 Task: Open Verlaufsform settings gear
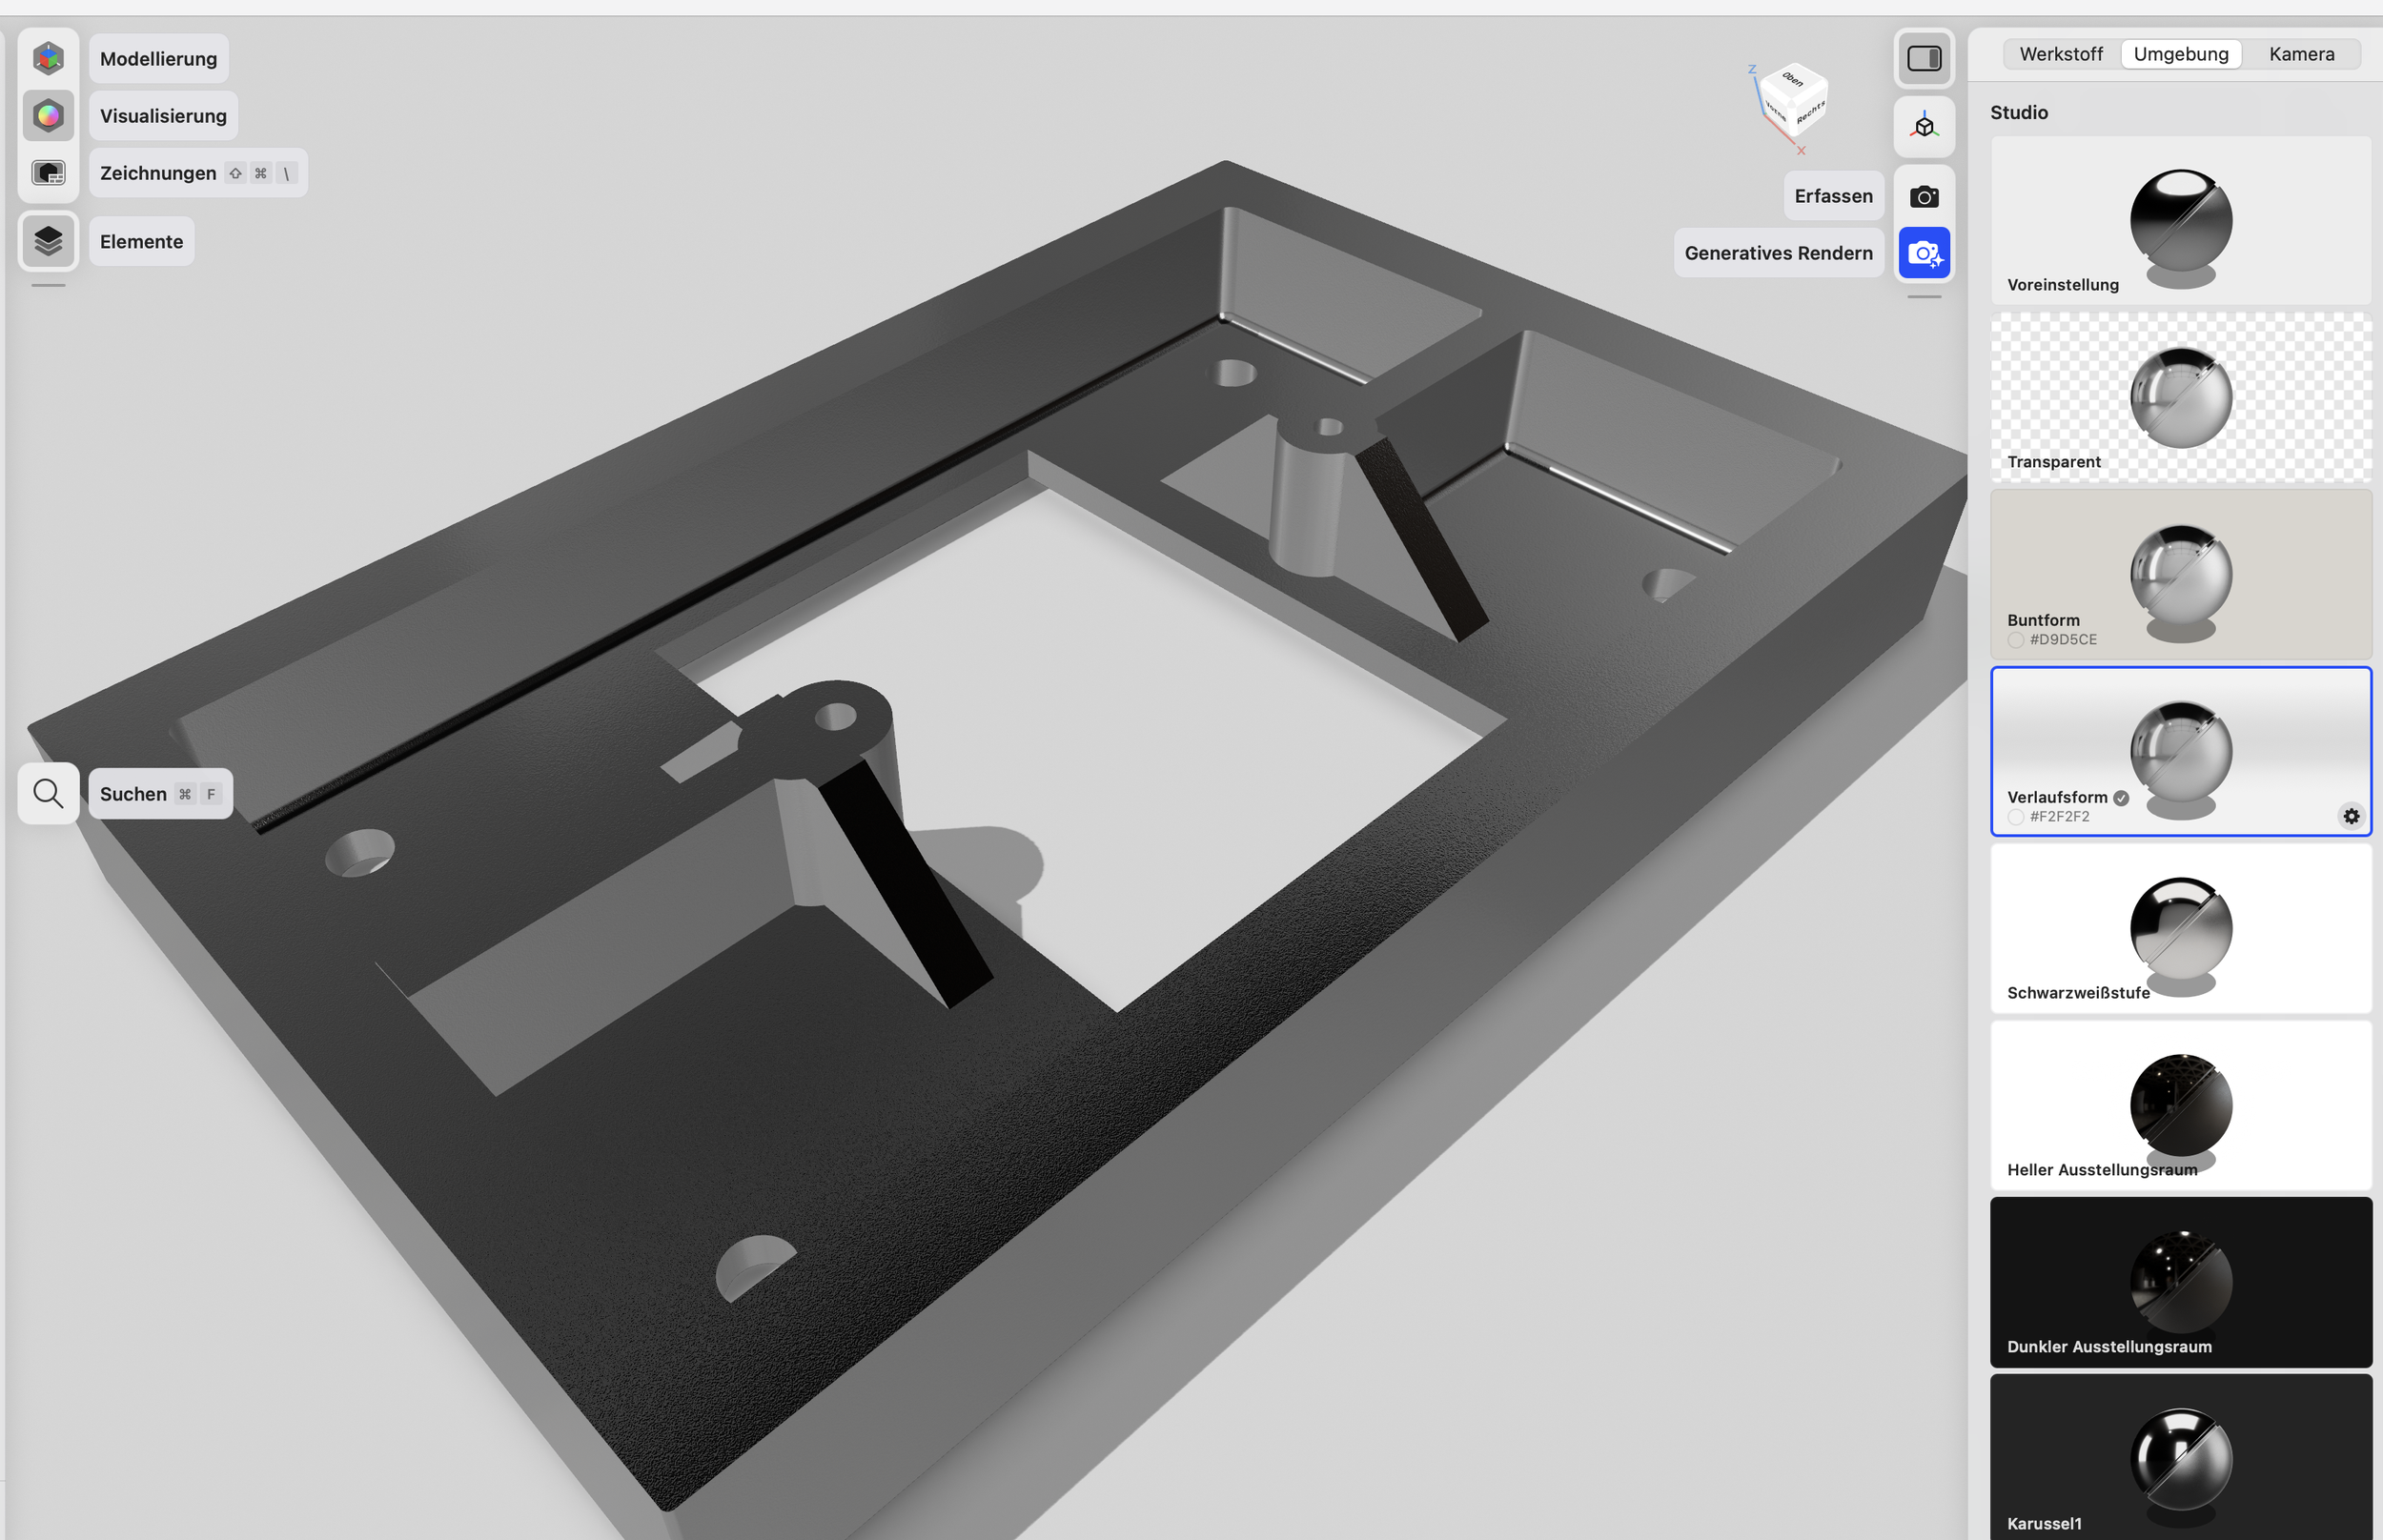coord(2351,816)
